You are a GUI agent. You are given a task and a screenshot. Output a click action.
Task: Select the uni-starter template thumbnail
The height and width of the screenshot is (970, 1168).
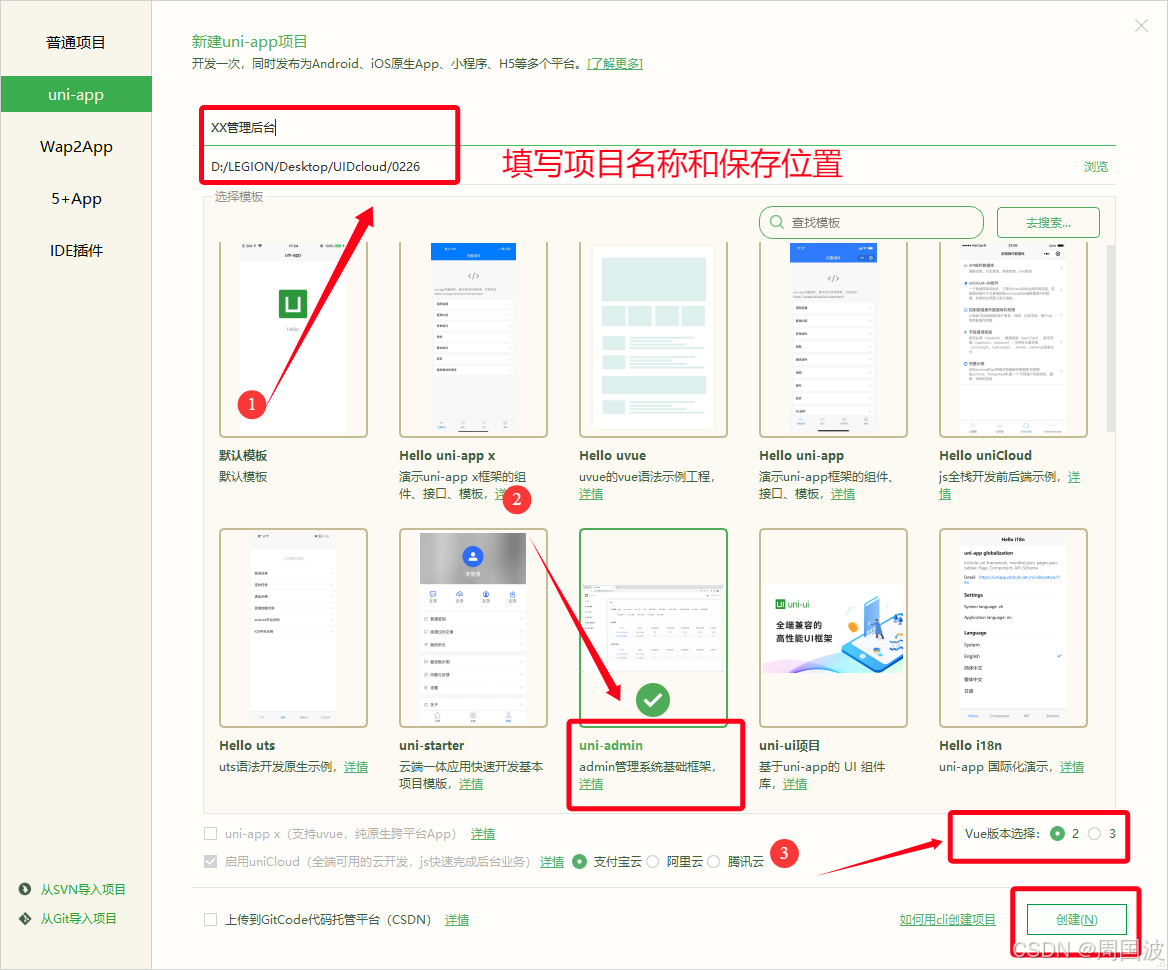click(474, 628)
